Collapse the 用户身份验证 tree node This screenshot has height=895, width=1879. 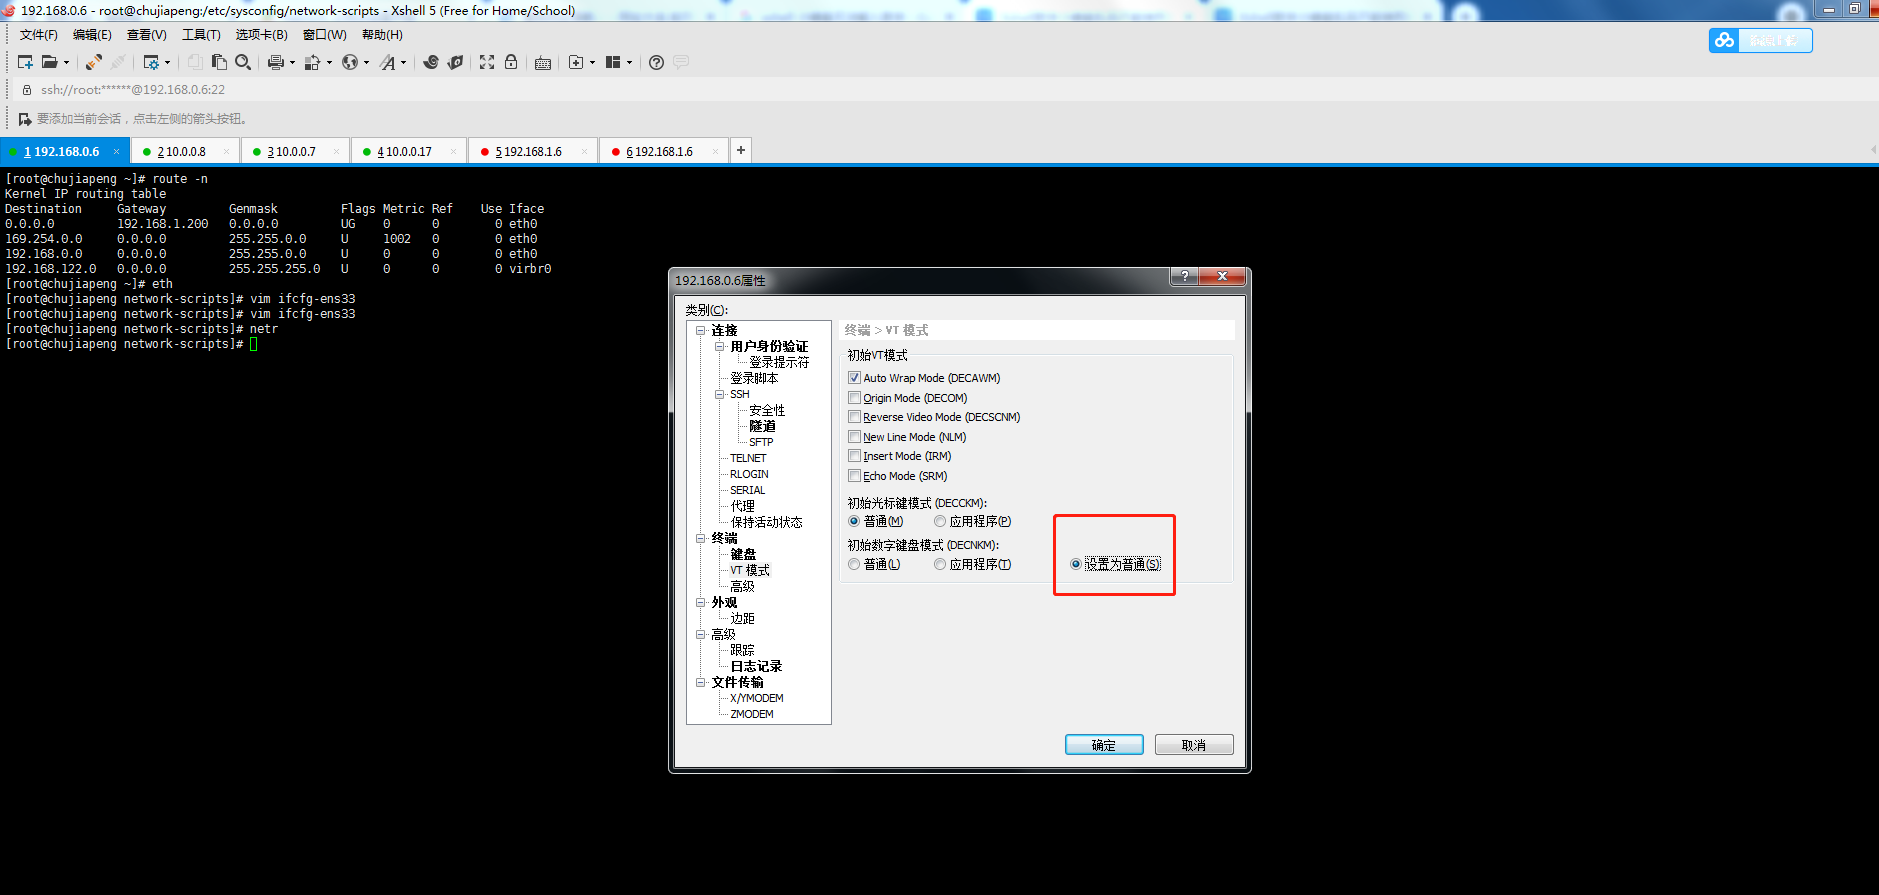click(x=719, y=346)
